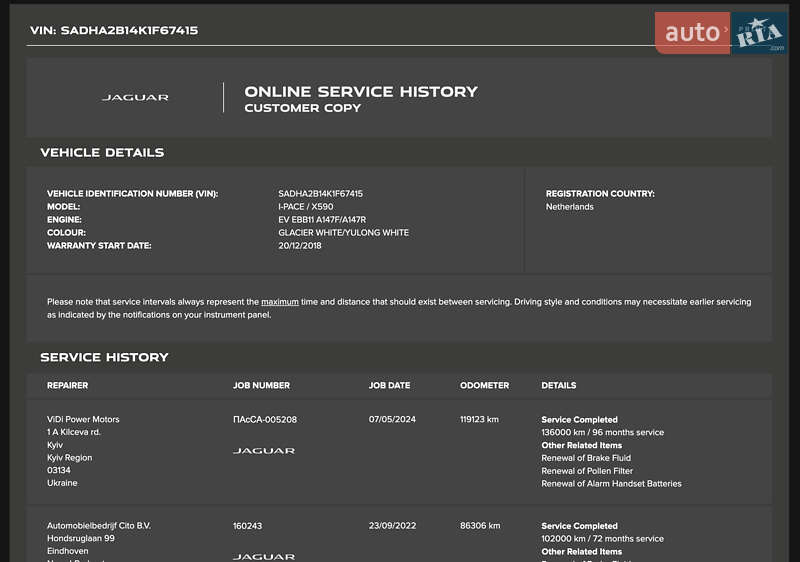
Task: Click the Jaguar logo in the header
Action: 135,98
